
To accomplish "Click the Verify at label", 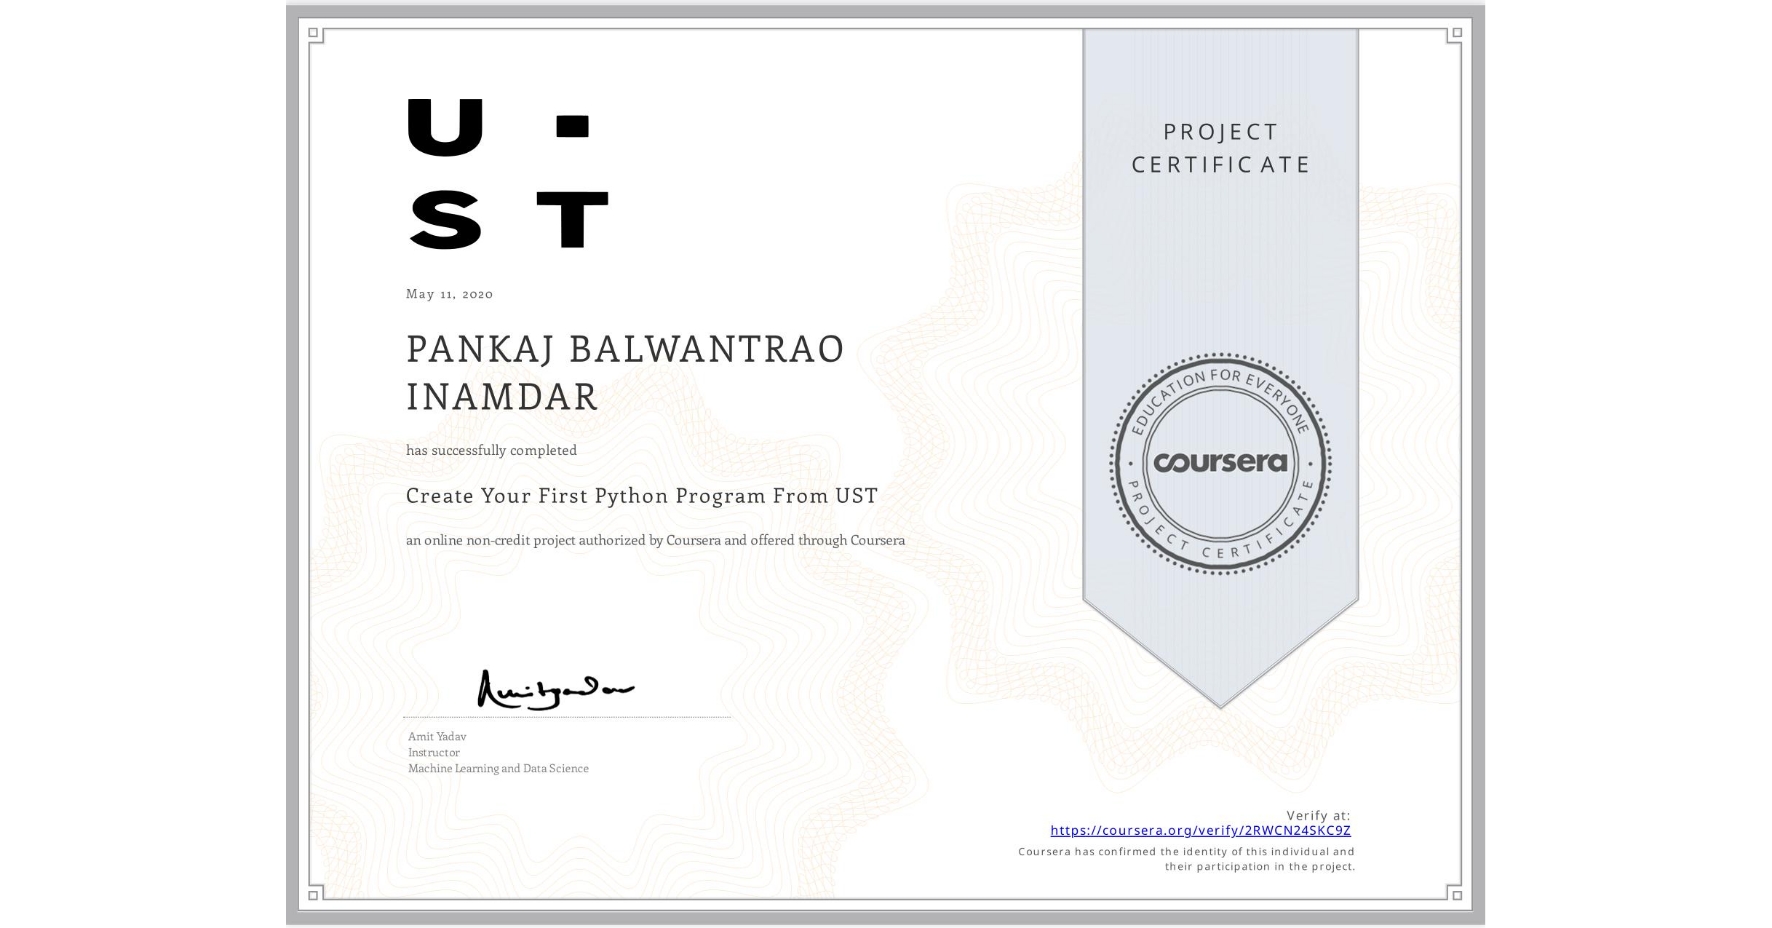I will click(x=1317, y=813).
